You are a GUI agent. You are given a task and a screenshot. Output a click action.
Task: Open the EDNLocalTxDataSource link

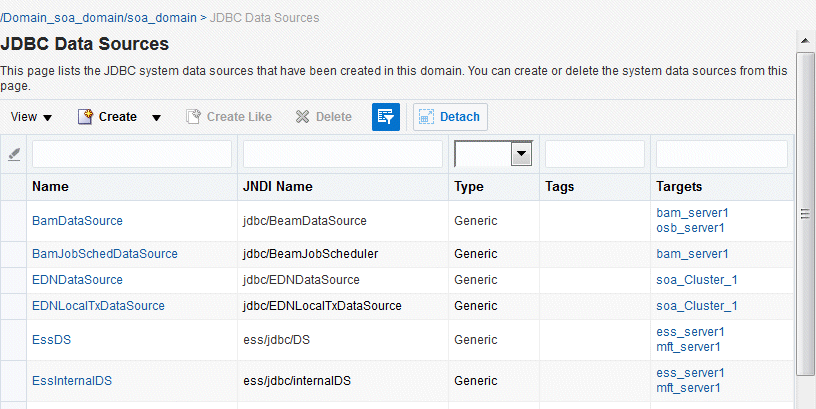coord(98,306)
